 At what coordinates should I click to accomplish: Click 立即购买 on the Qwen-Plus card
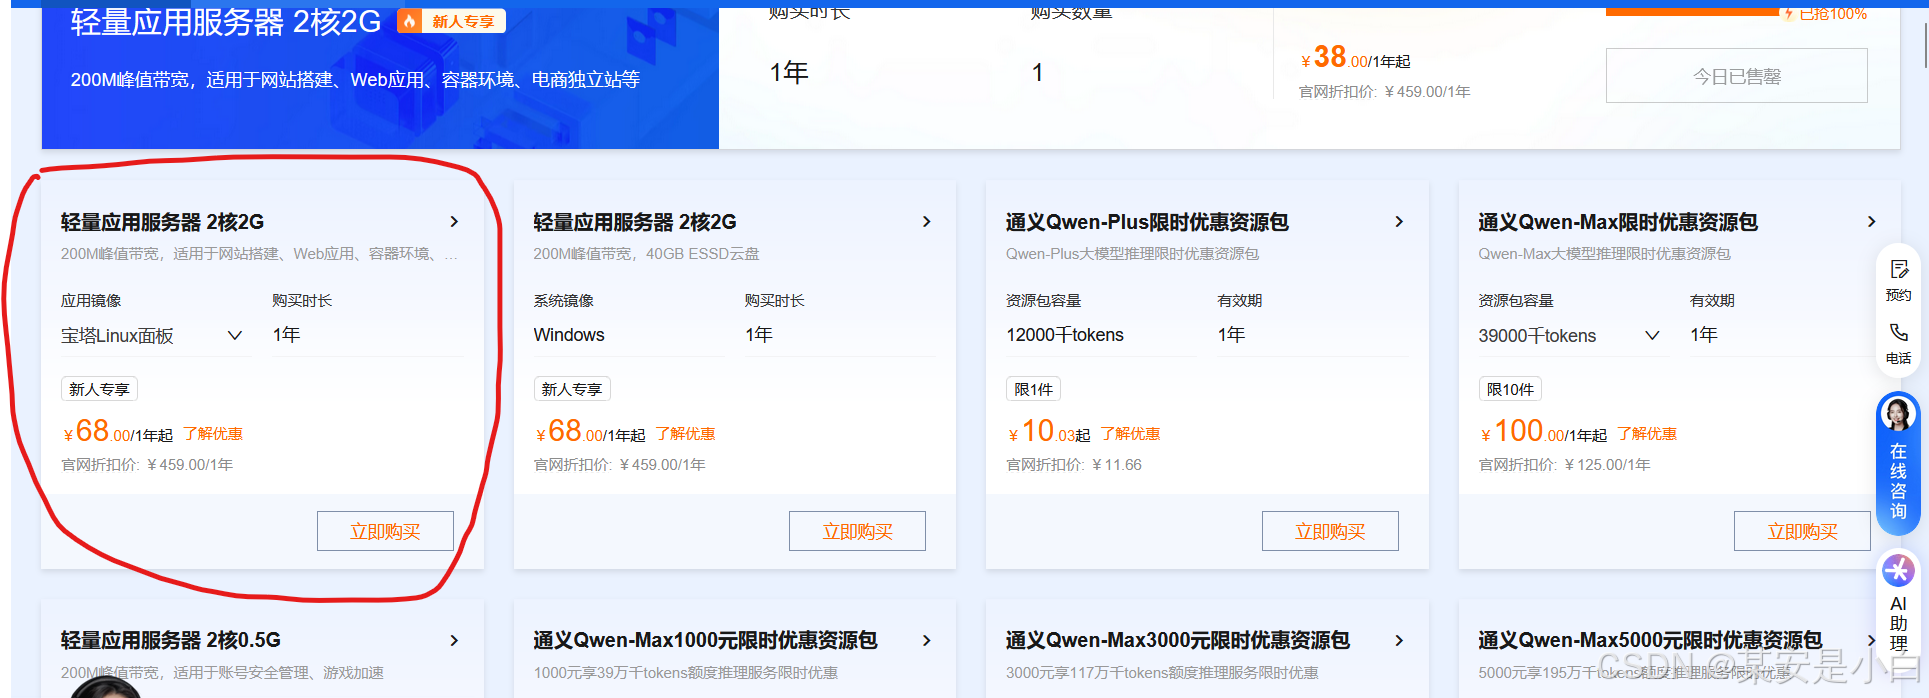pos(1330,531)
